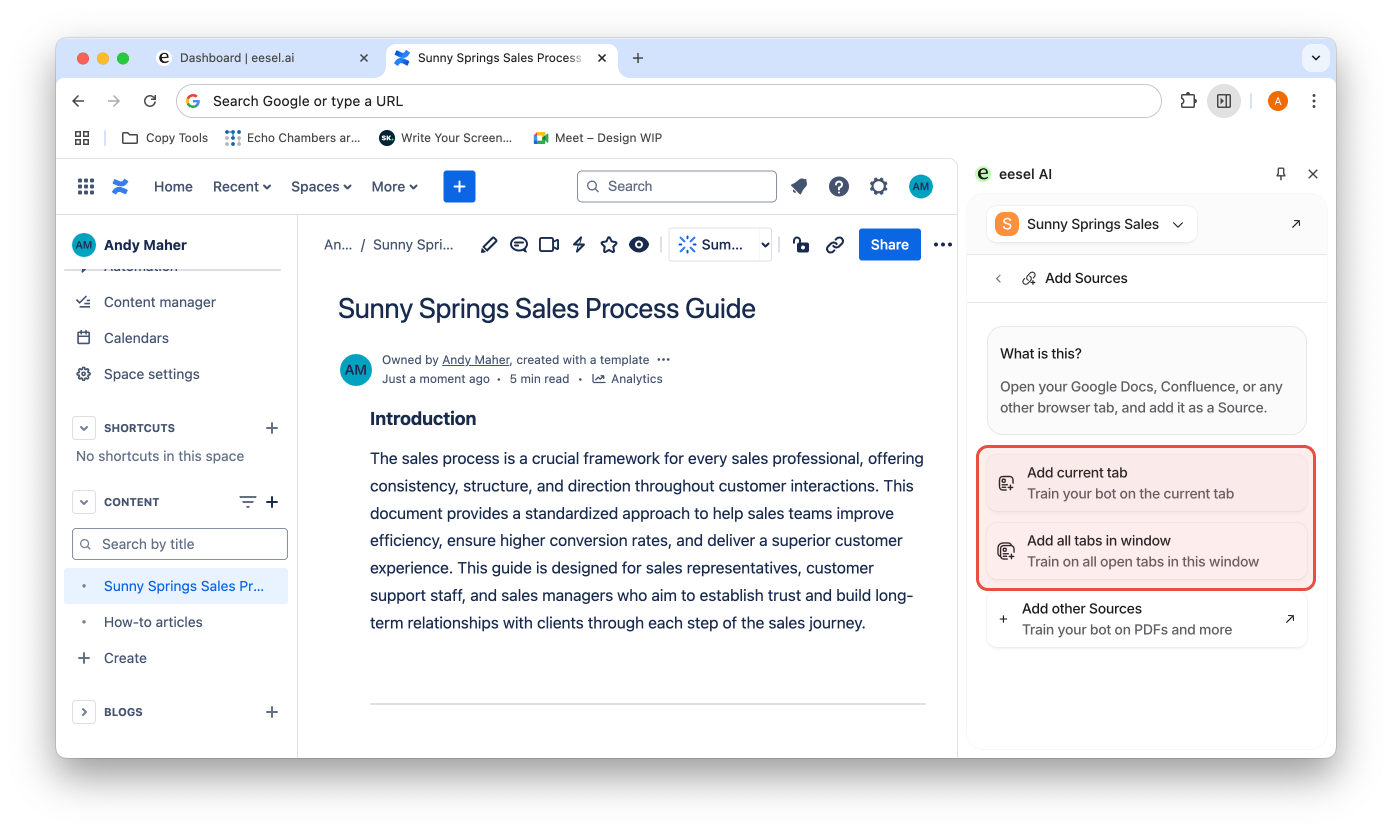Collapse the Content section
The height and width of the screenshot is (832, 1392).
(x=84, y=502)
